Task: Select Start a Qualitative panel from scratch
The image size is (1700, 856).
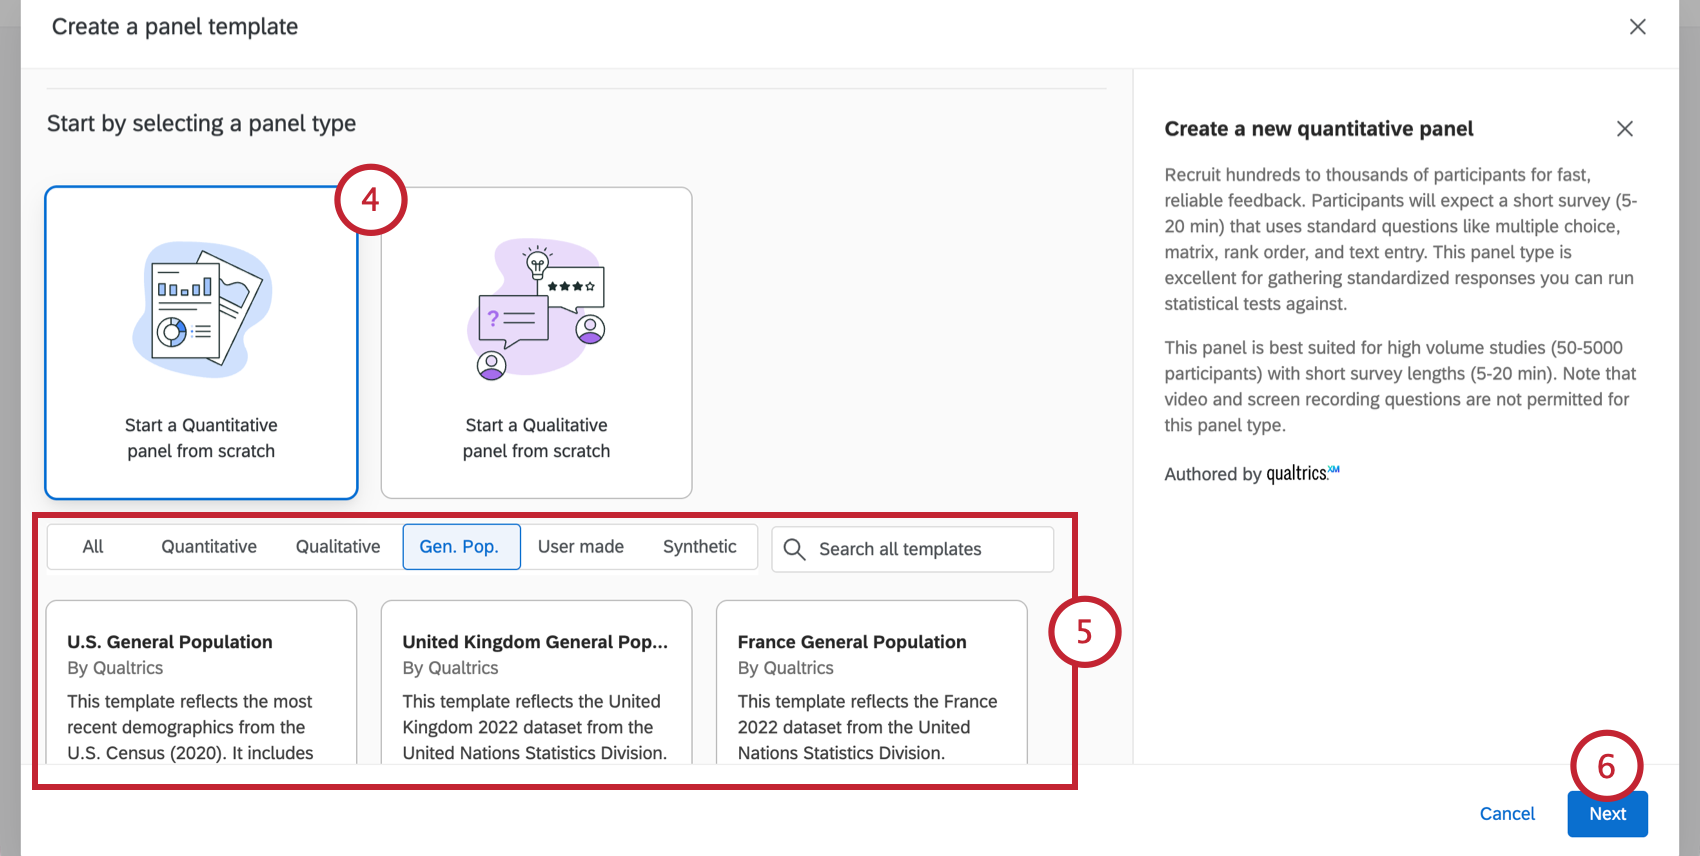Action: pyautogui.click(x=536, y=438)
